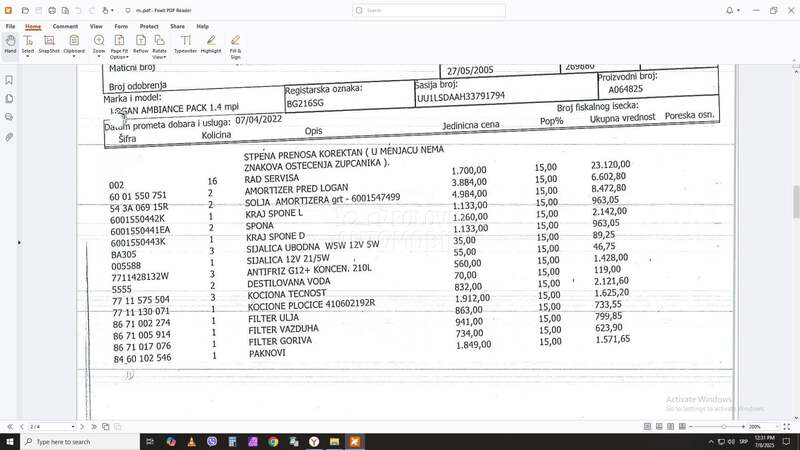The height and width of the screenshot is (450, 800).
Task: Open the 200% zoom level dropdown
Action: (x=778, y=427)
